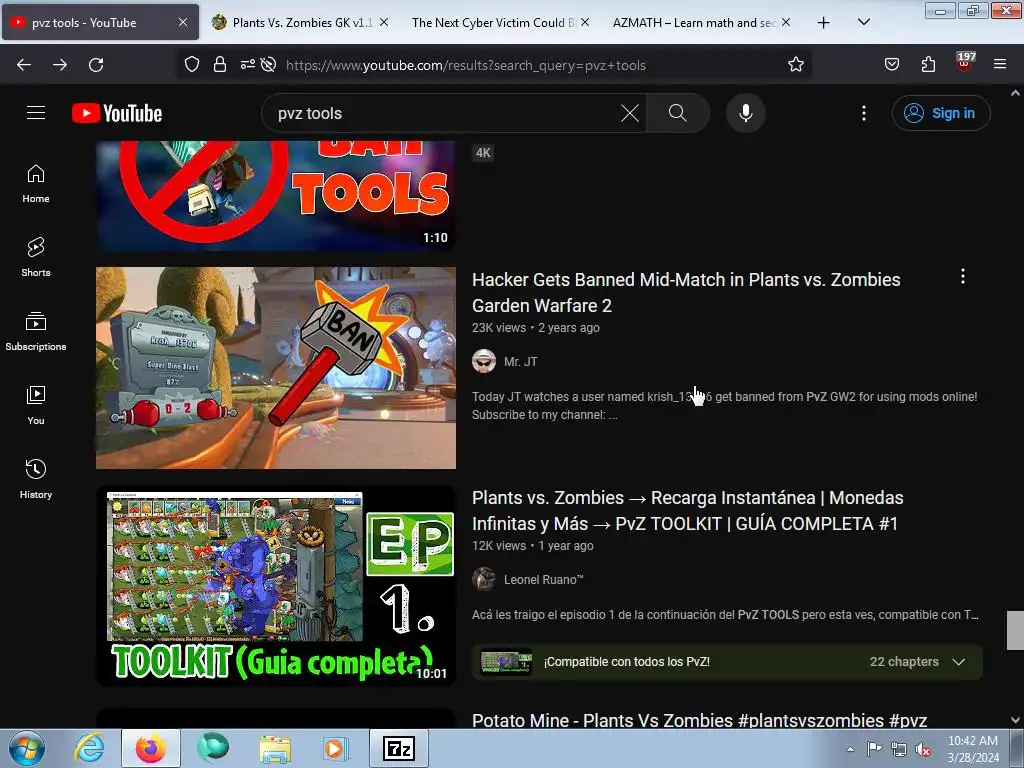This screenshot has width=1024, height=768.
Task: Launch Internet Explorer from taskbar
Action: 89,748
